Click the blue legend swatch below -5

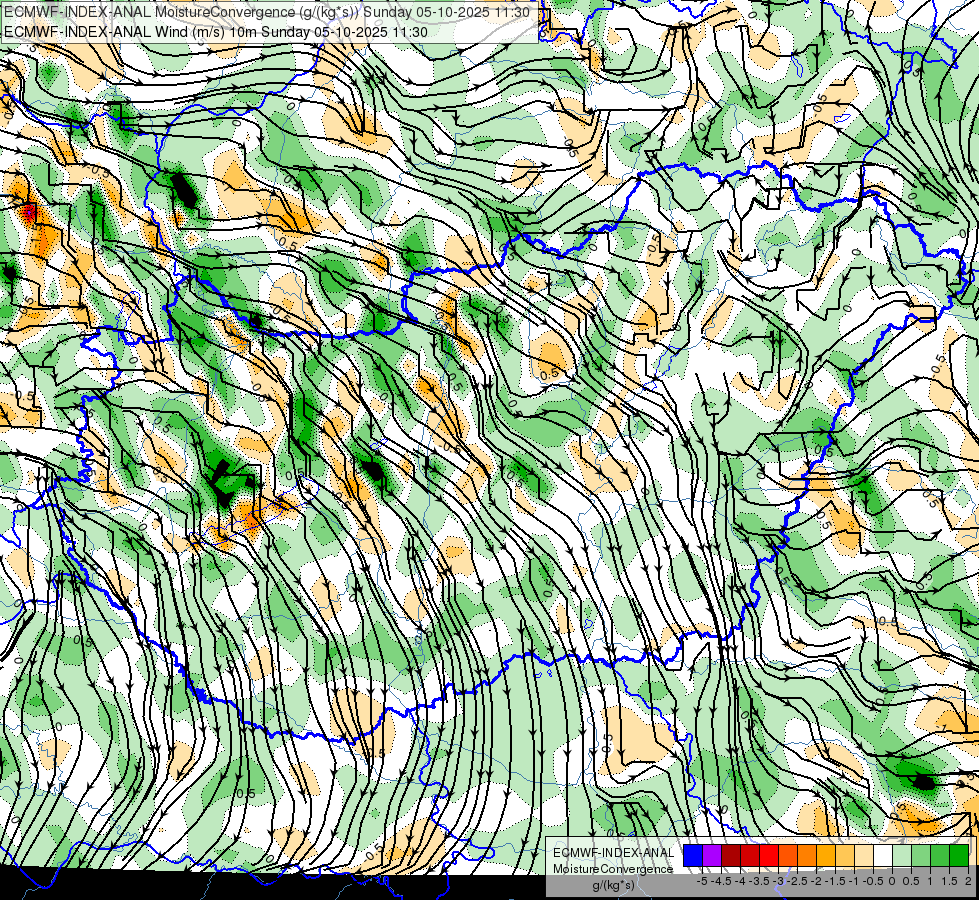pyautogui.click(x=693, y=856)
